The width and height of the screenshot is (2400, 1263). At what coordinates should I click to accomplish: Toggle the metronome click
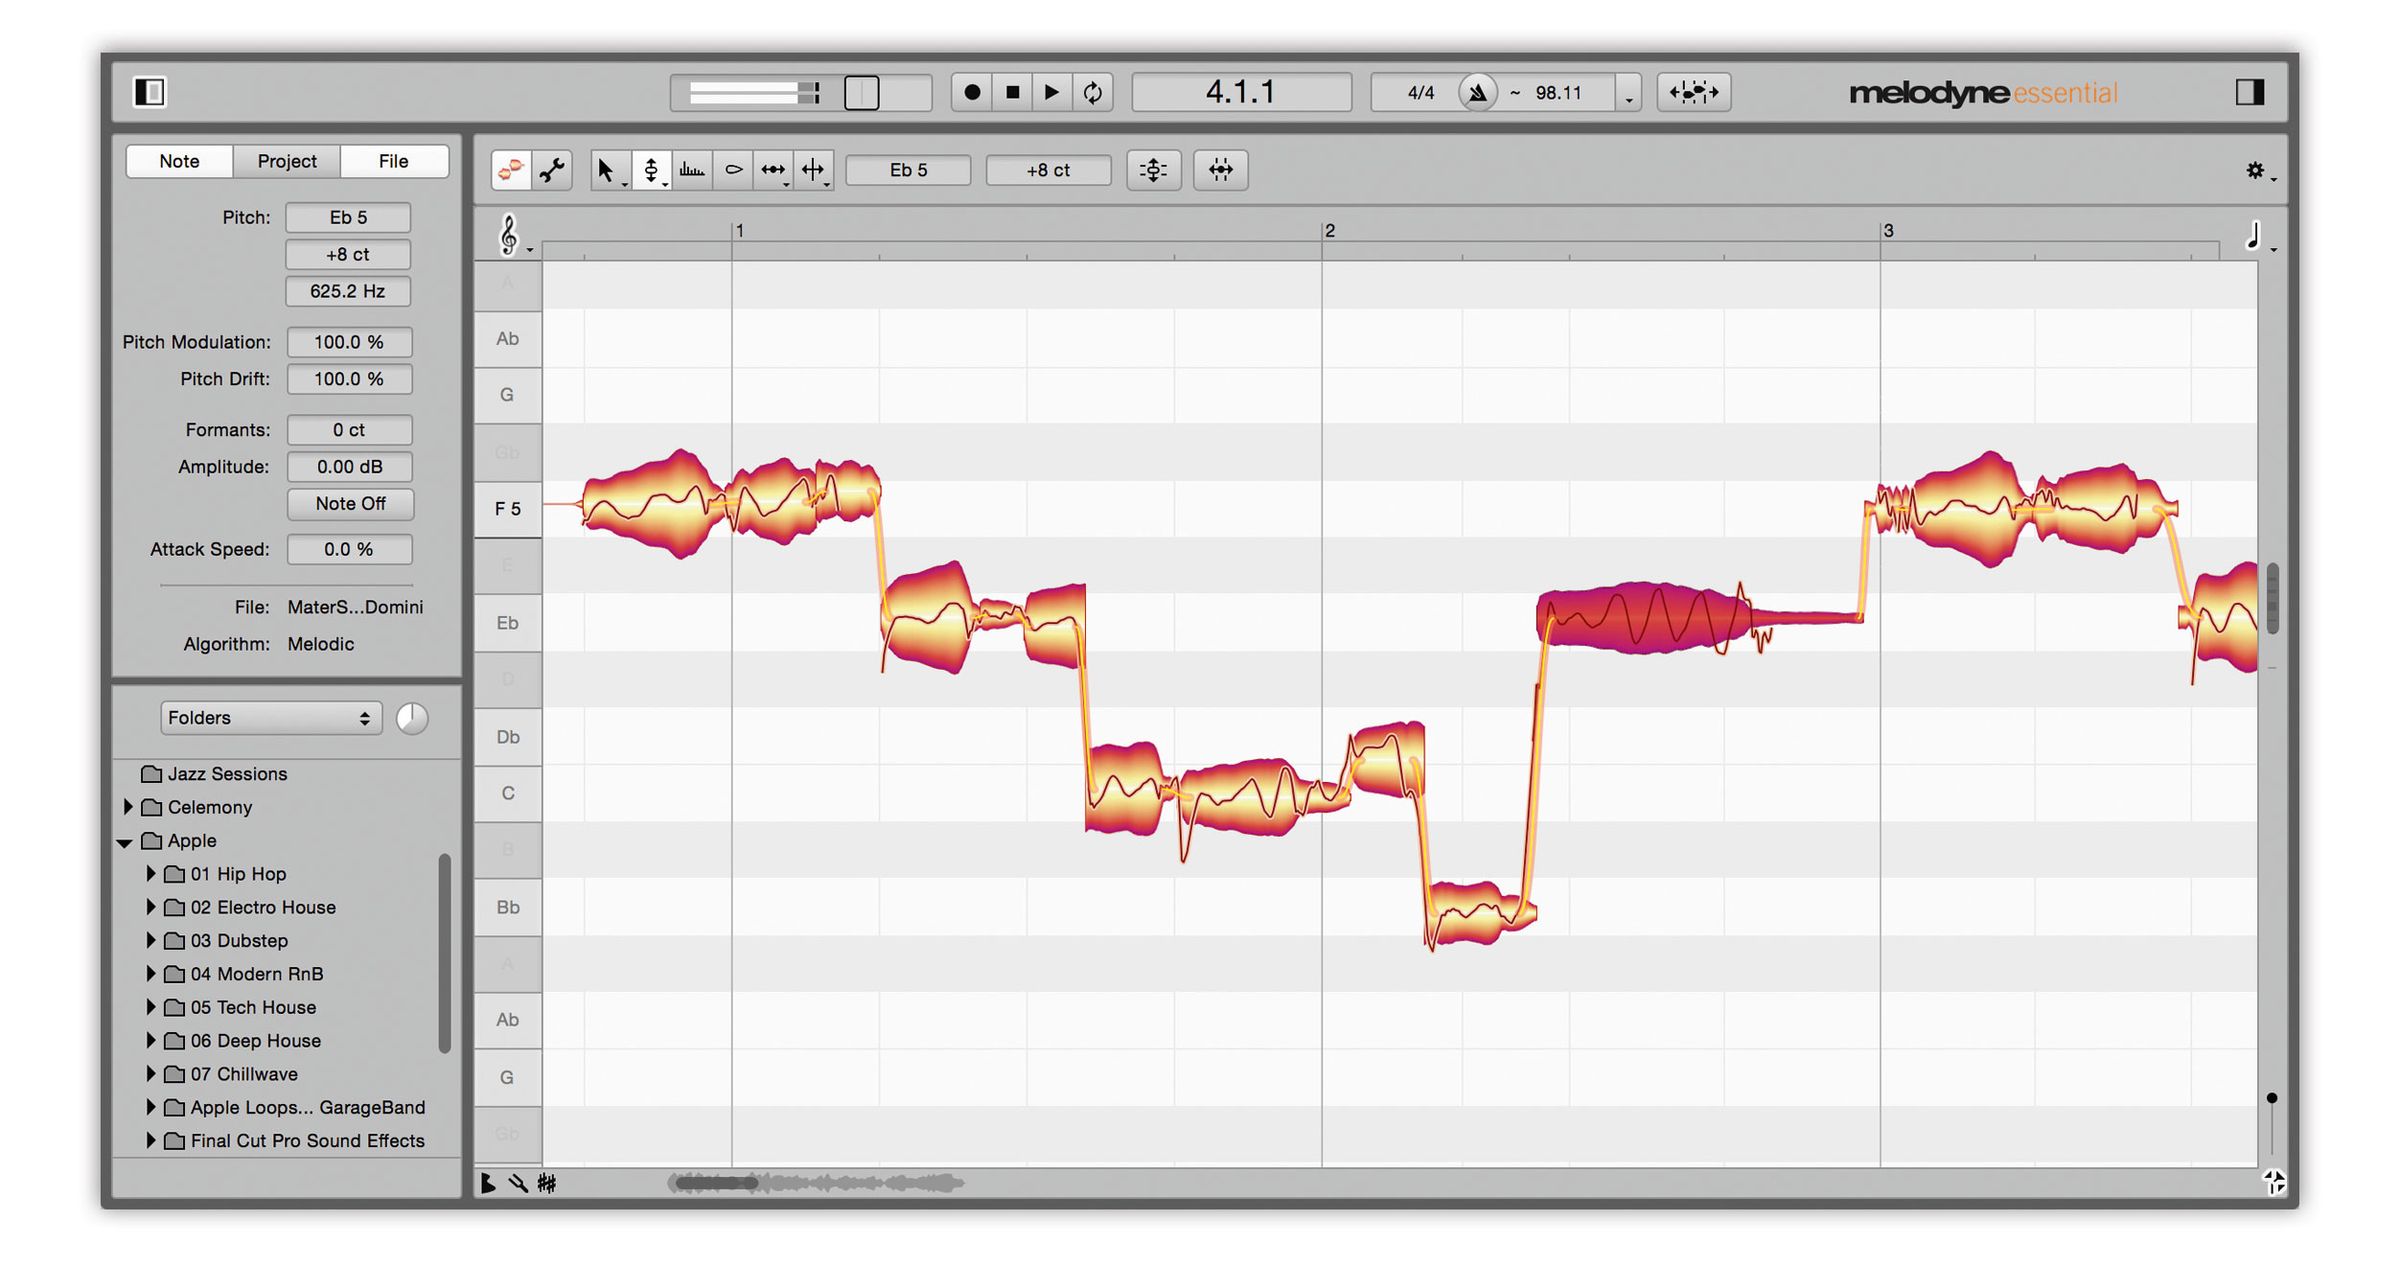click(1478, 92)
